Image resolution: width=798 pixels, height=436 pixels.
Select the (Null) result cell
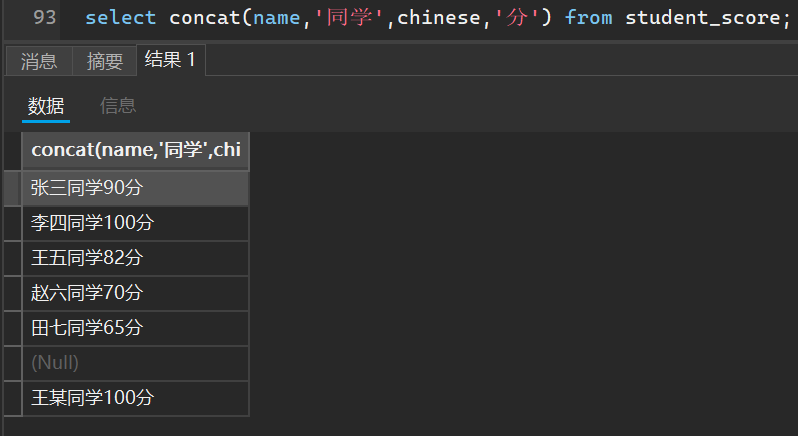[136, 363]
